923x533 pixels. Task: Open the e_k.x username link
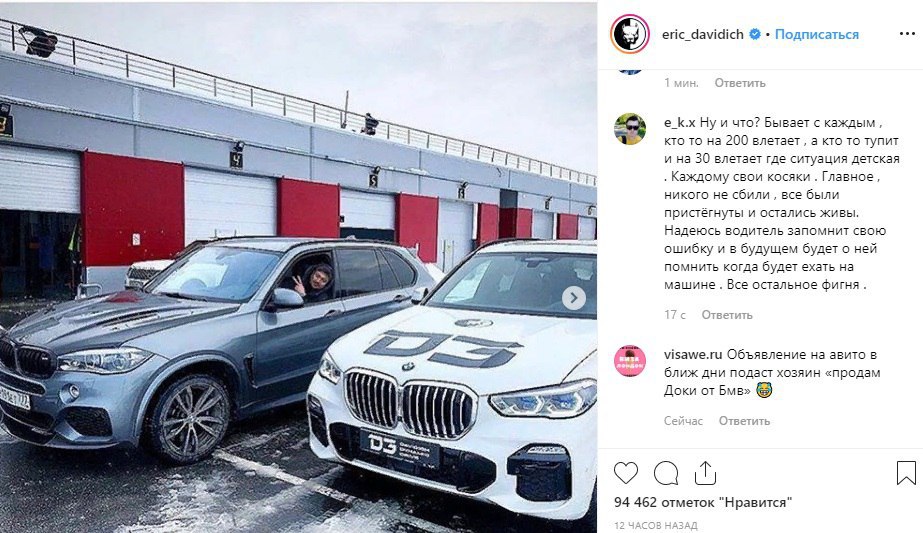coord(680,123)
